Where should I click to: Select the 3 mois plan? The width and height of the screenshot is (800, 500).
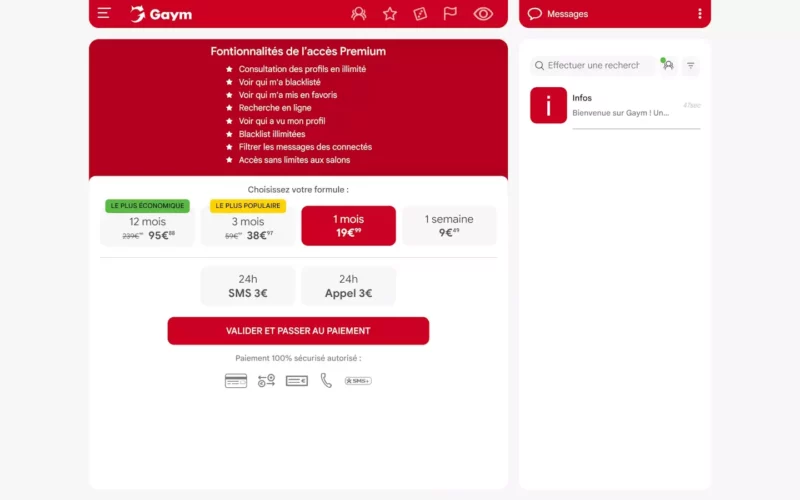pyautogui.click(x=248, y=228)
